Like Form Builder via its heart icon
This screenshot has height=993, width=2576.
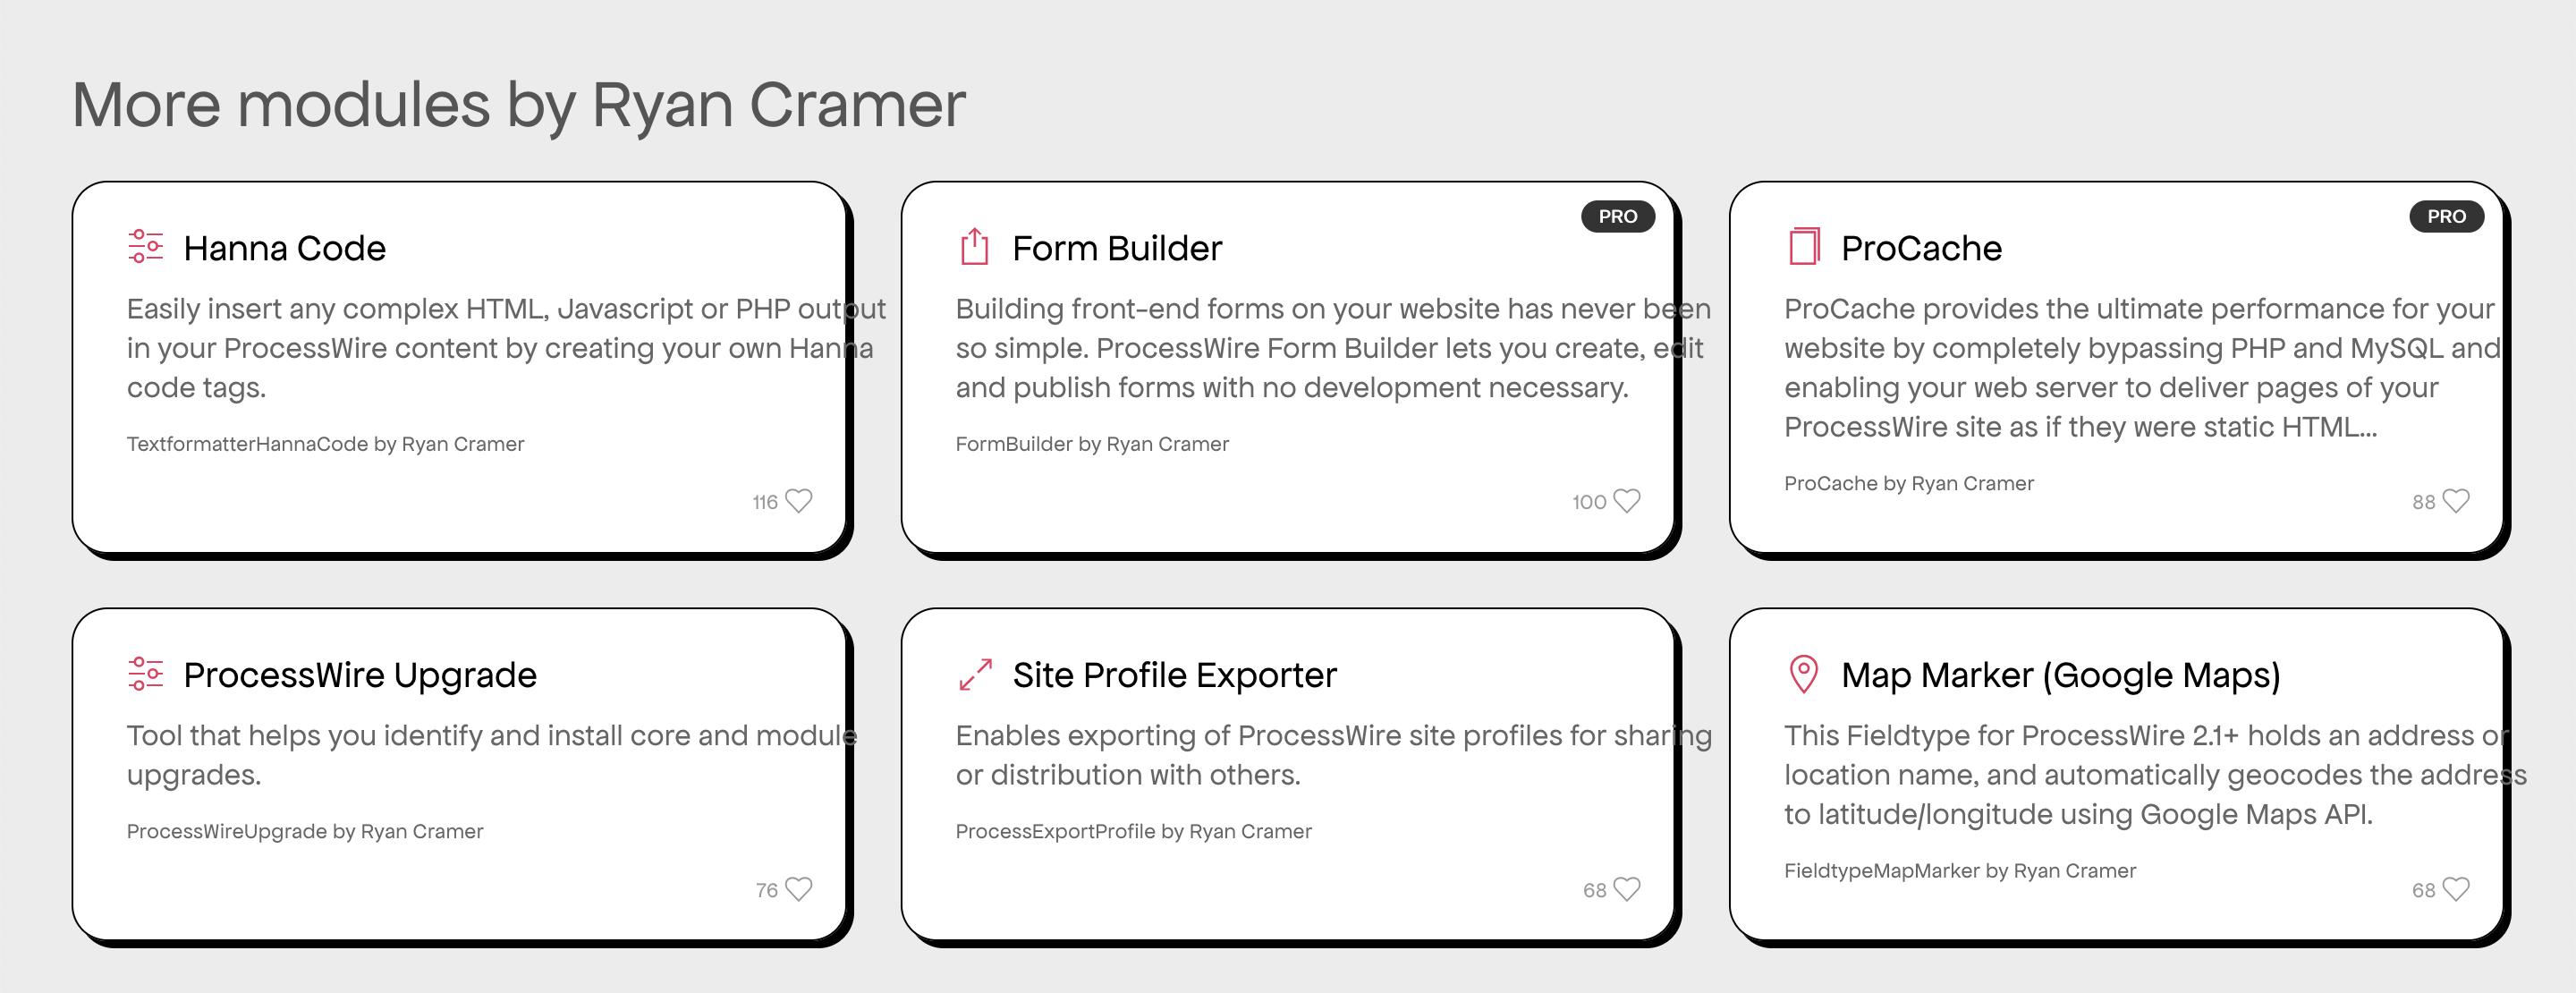1627,500
